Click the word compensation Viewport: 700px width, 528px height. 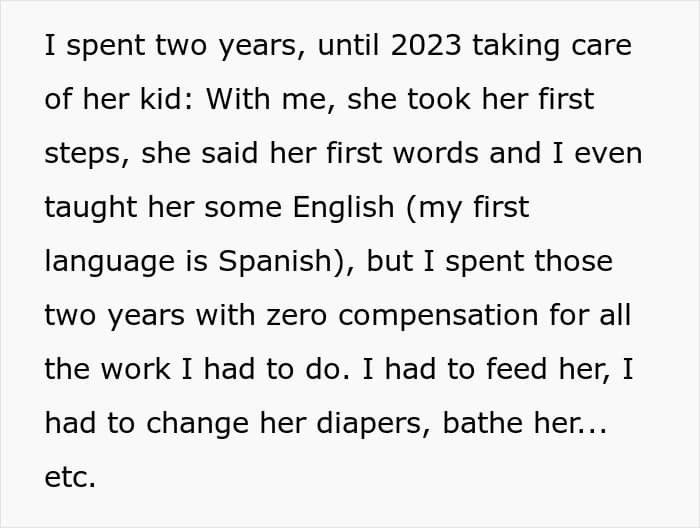tap(438, 316)
